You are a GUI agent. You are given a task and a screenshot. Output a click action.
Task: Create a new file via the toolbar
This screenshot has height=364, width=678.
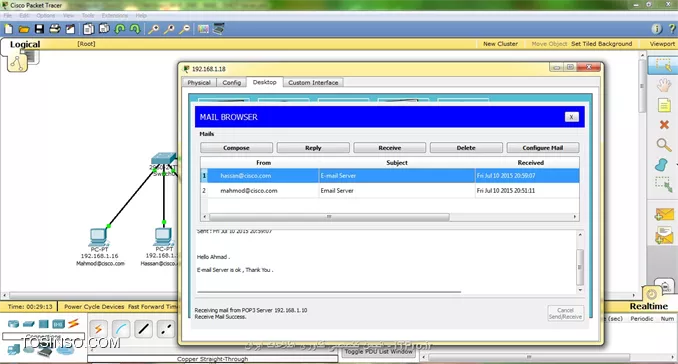[8, 29]
